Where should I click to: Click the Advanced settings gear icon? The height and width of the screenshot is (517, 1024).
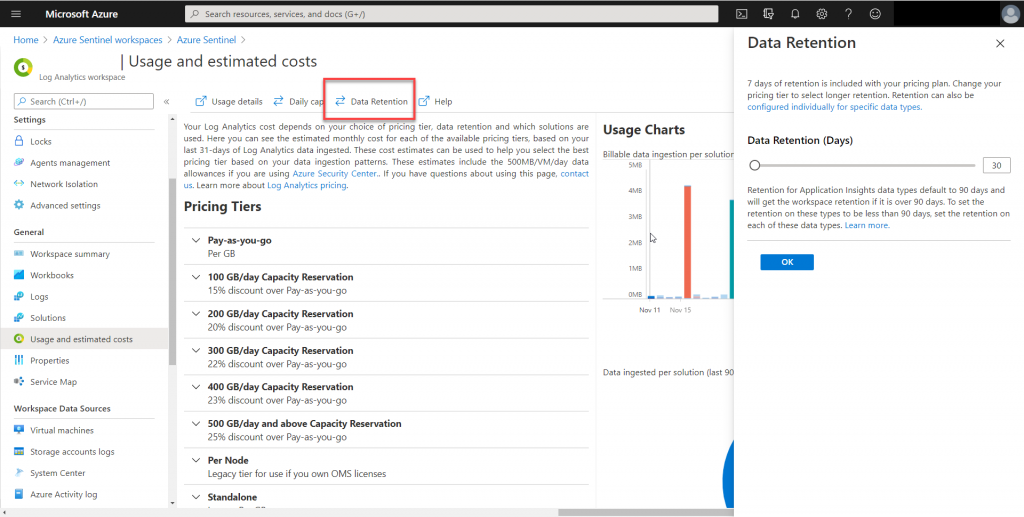19,205
